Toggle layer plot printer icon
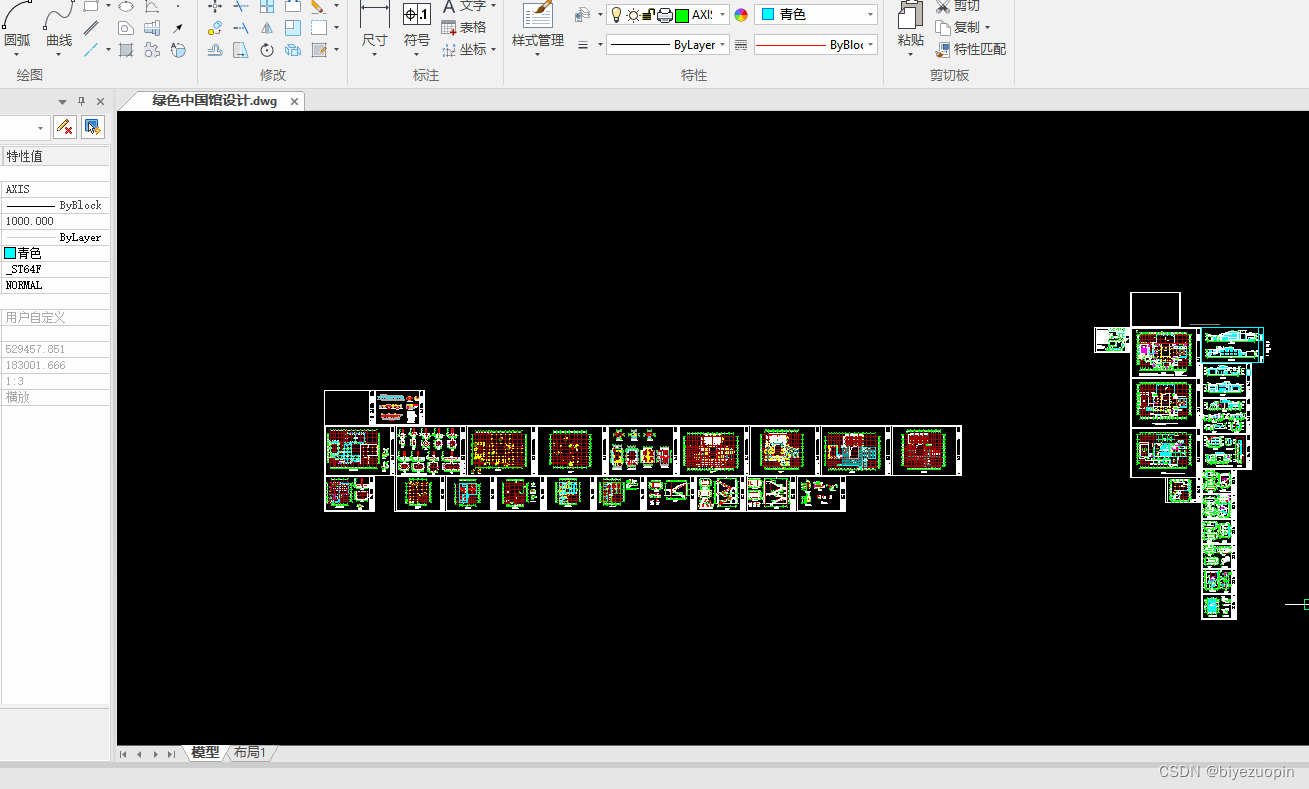 (664, 15)
